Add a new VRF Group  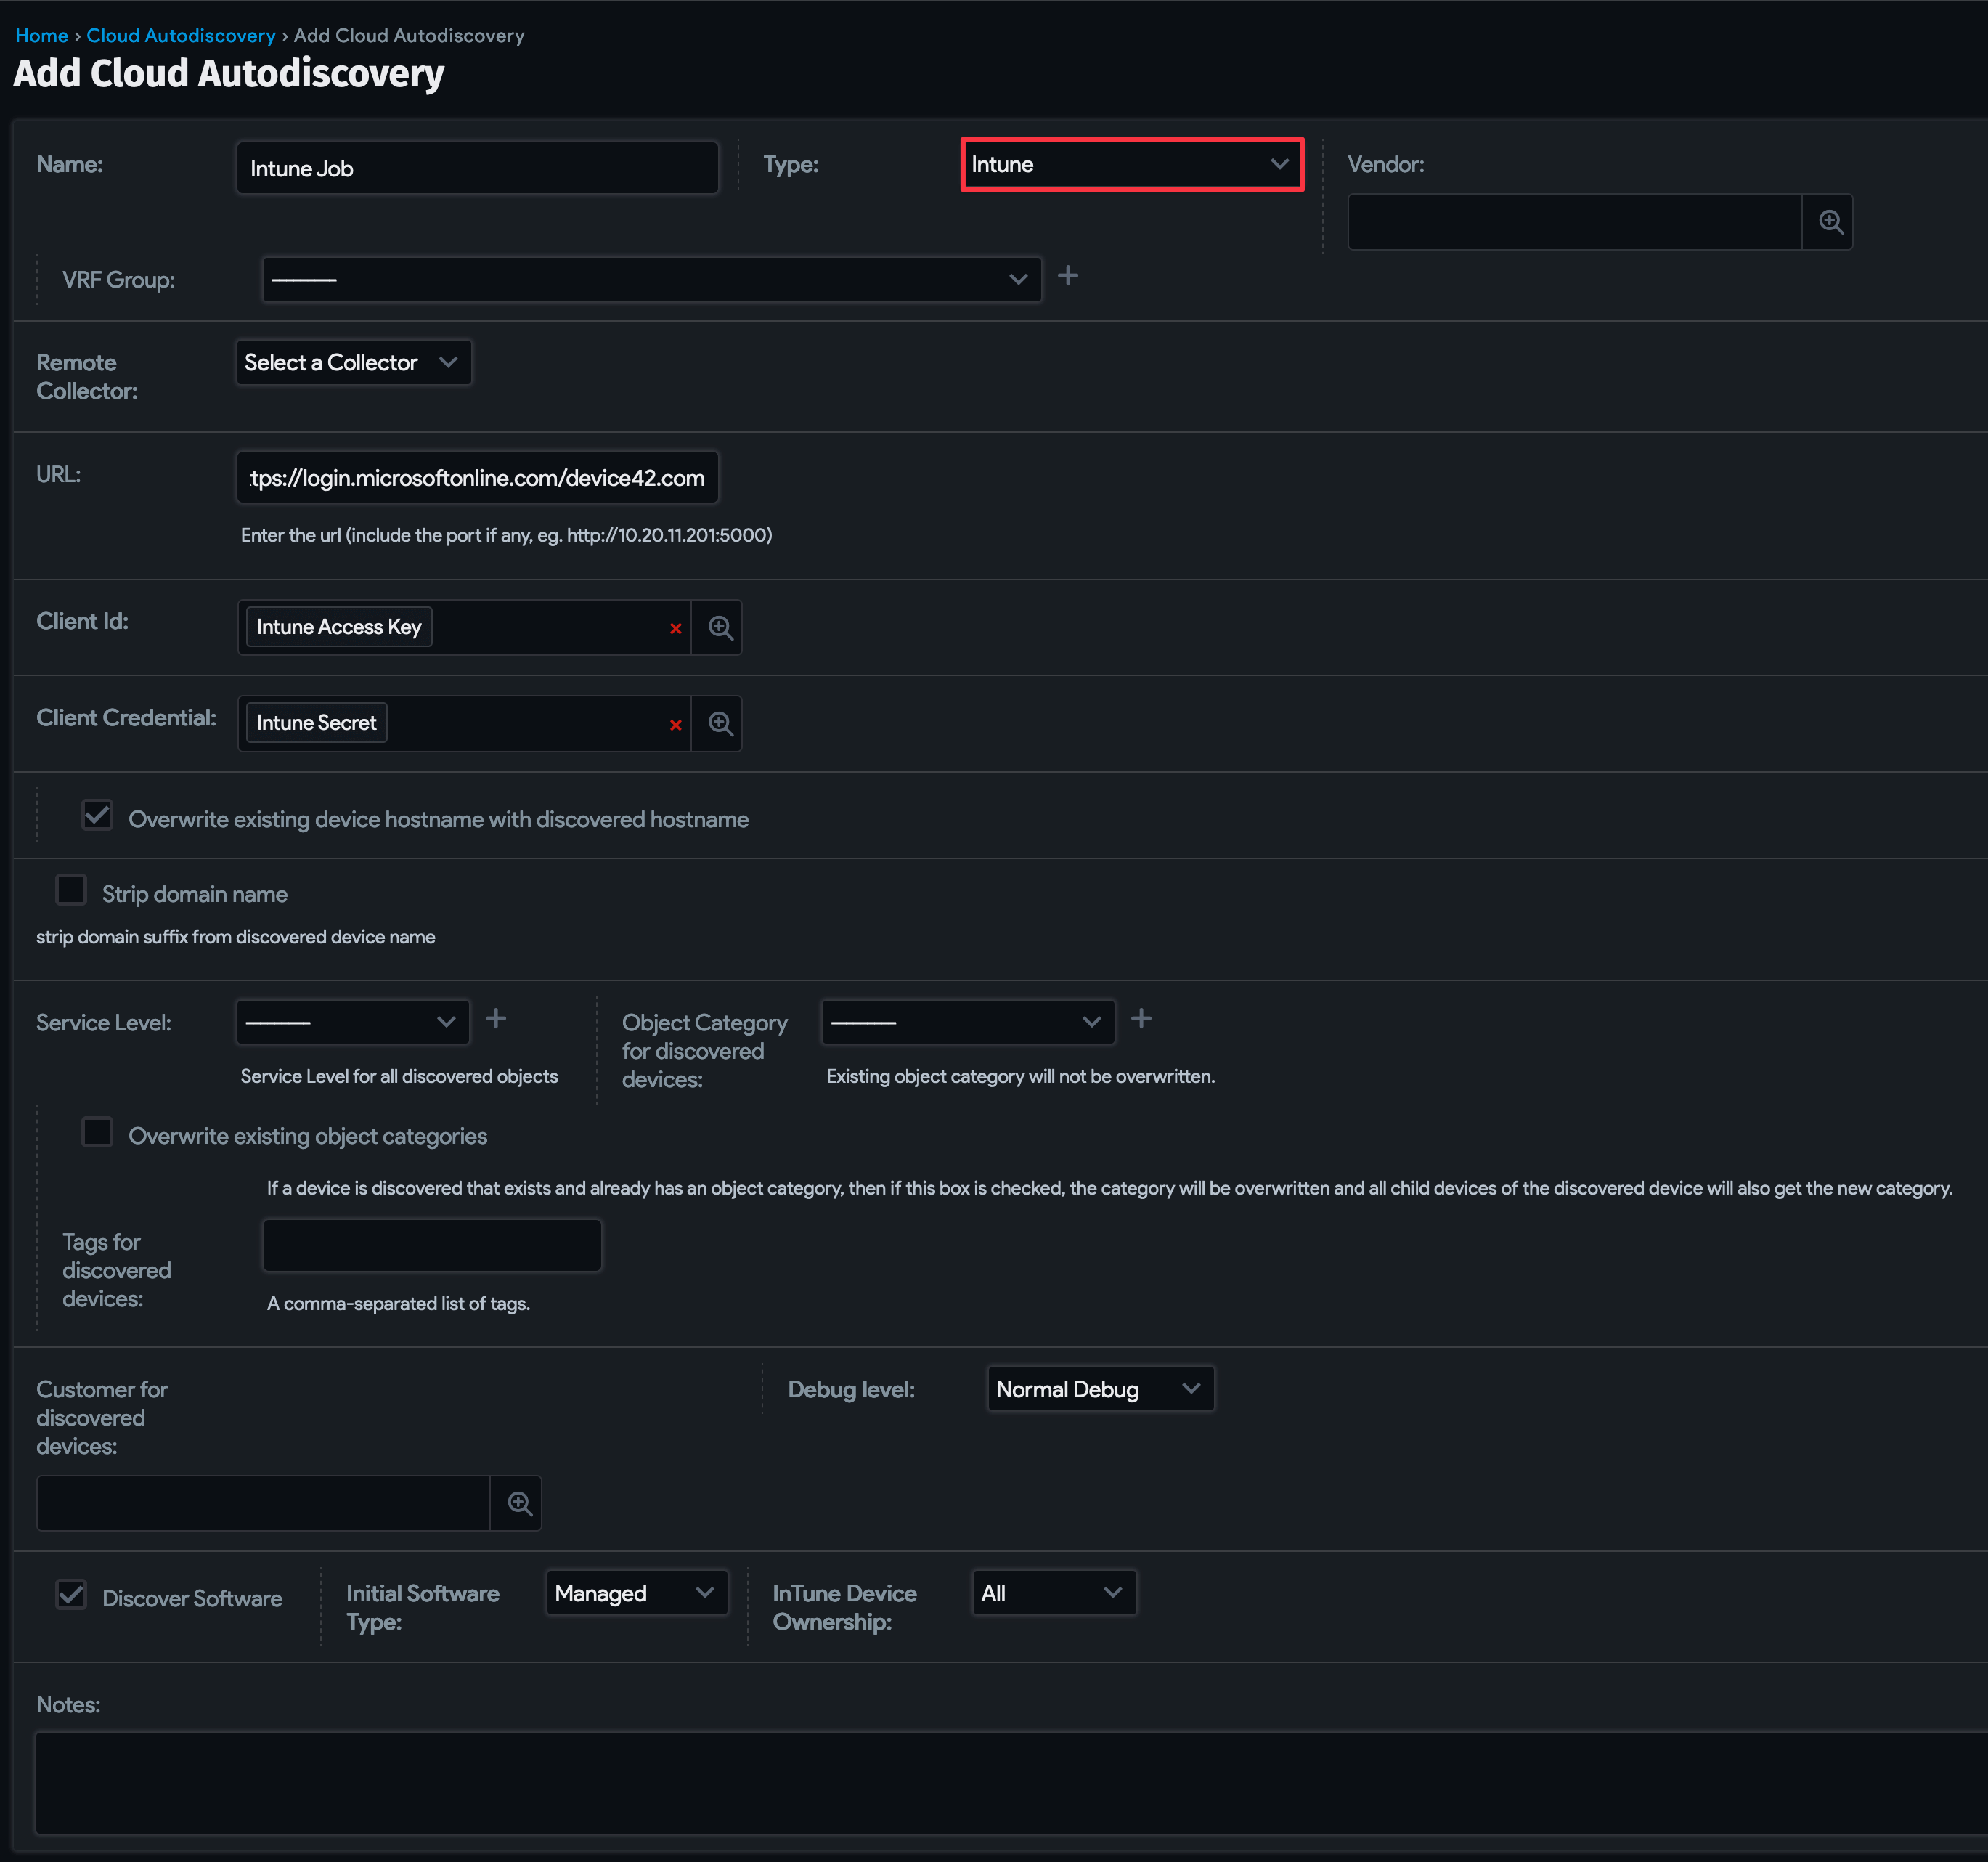(x=1069, y=276)
